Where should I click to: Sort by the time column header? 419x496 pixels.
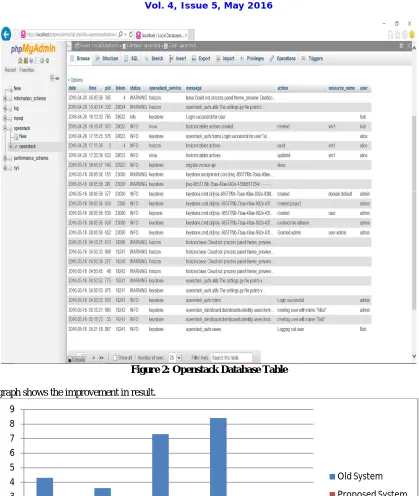pos(92,88)
